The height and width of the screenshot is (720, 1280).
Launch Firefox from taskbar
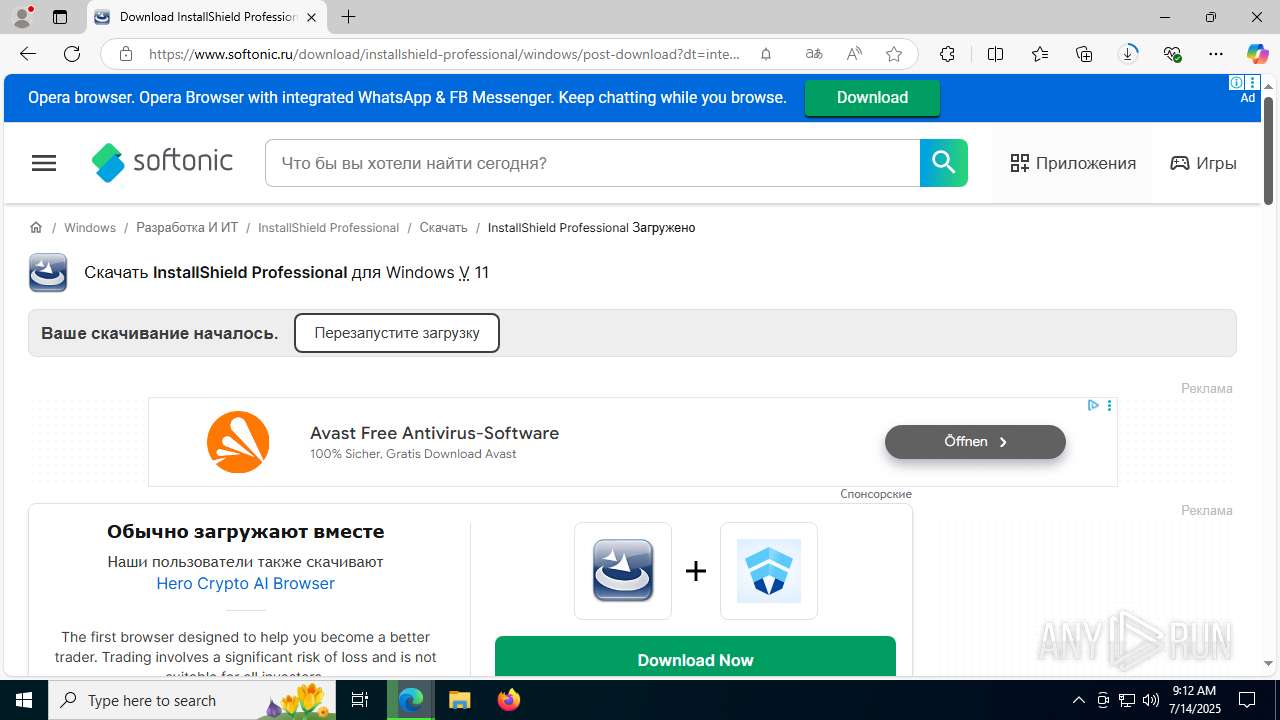click(x=509, y=700)
